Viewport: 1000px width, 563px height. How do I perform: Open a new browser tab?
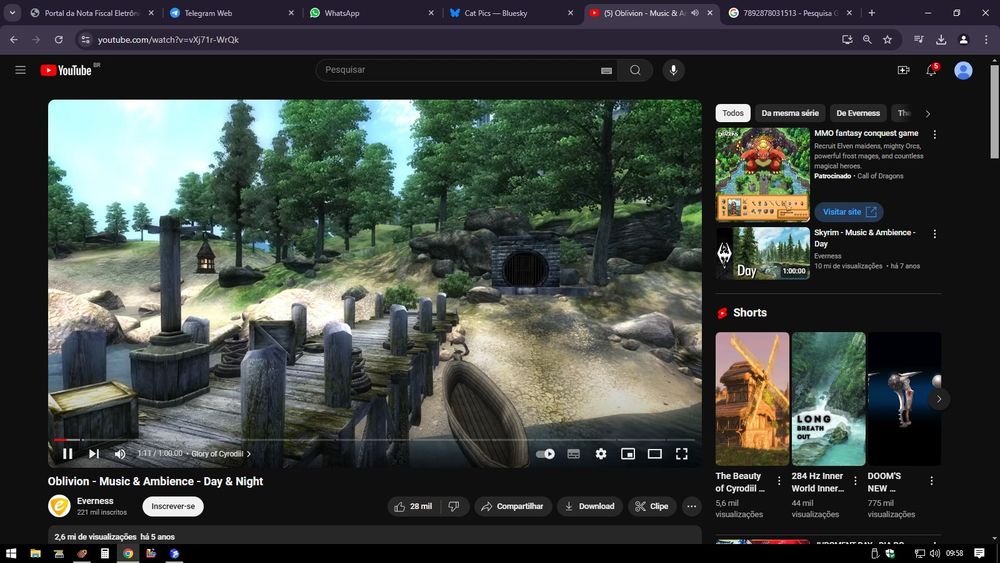(x=871, y=13)
